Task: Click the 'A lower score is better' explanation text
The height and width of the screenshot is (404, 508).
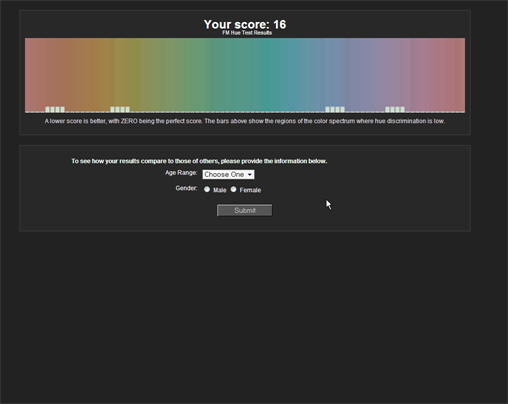Action: tap(245, 121)
